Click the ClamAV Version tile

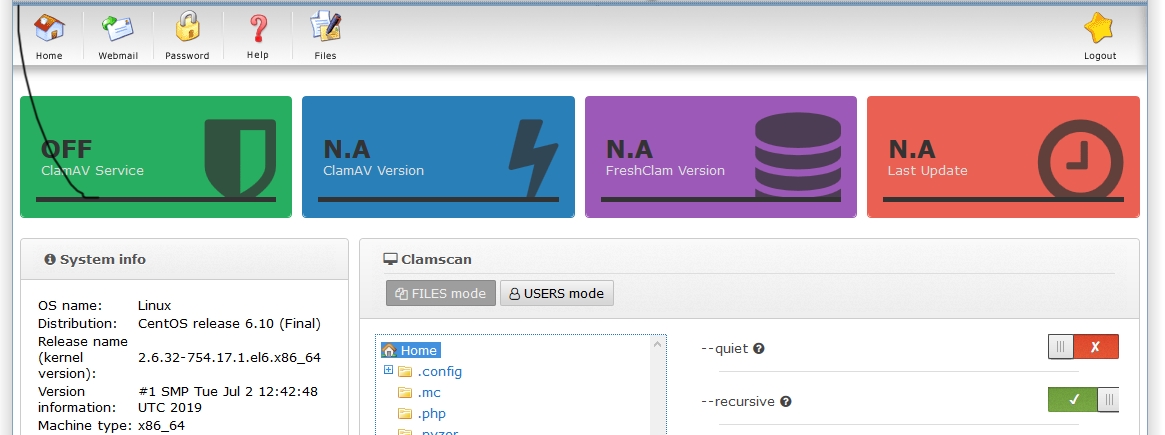pyautogui.click(x=438, y=157)
